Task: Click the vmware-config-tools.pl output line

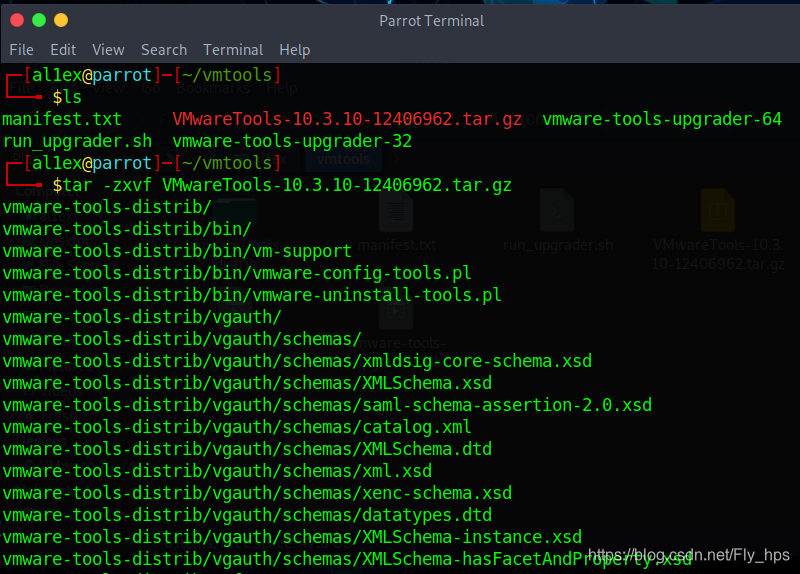Action: coord(237,273)
